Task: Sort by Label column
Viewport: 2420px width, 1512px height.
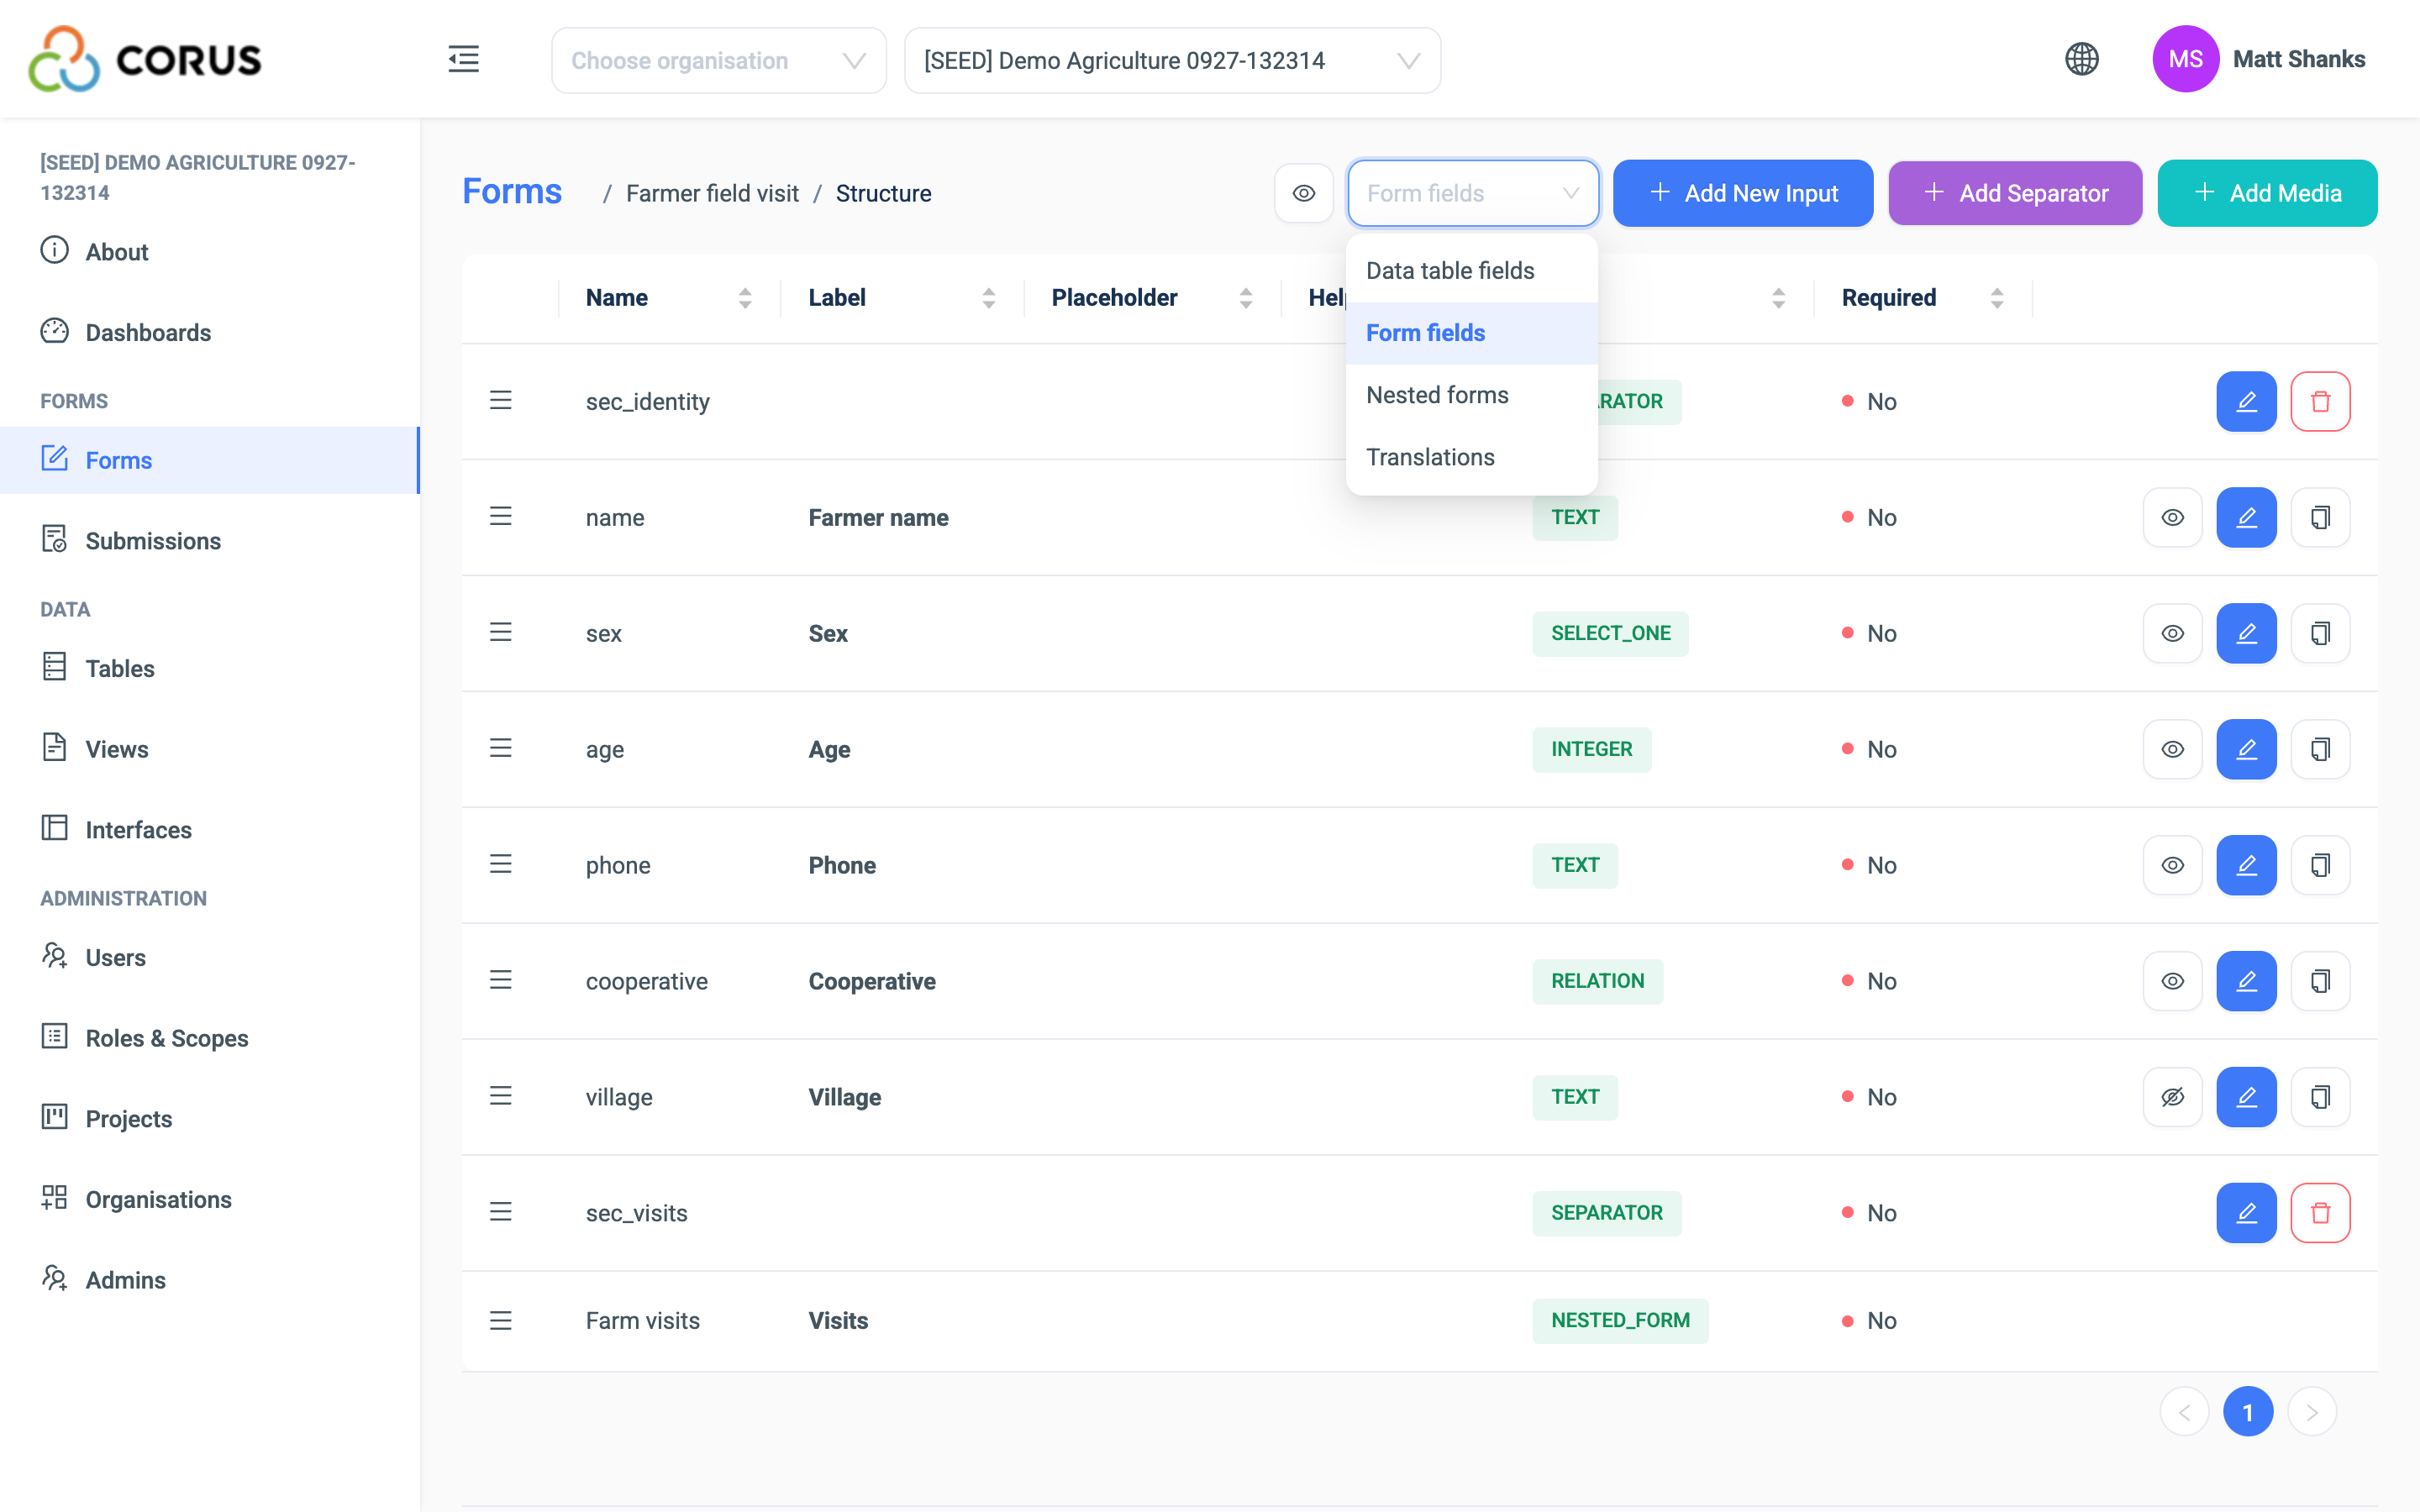Action: [988, 298]
